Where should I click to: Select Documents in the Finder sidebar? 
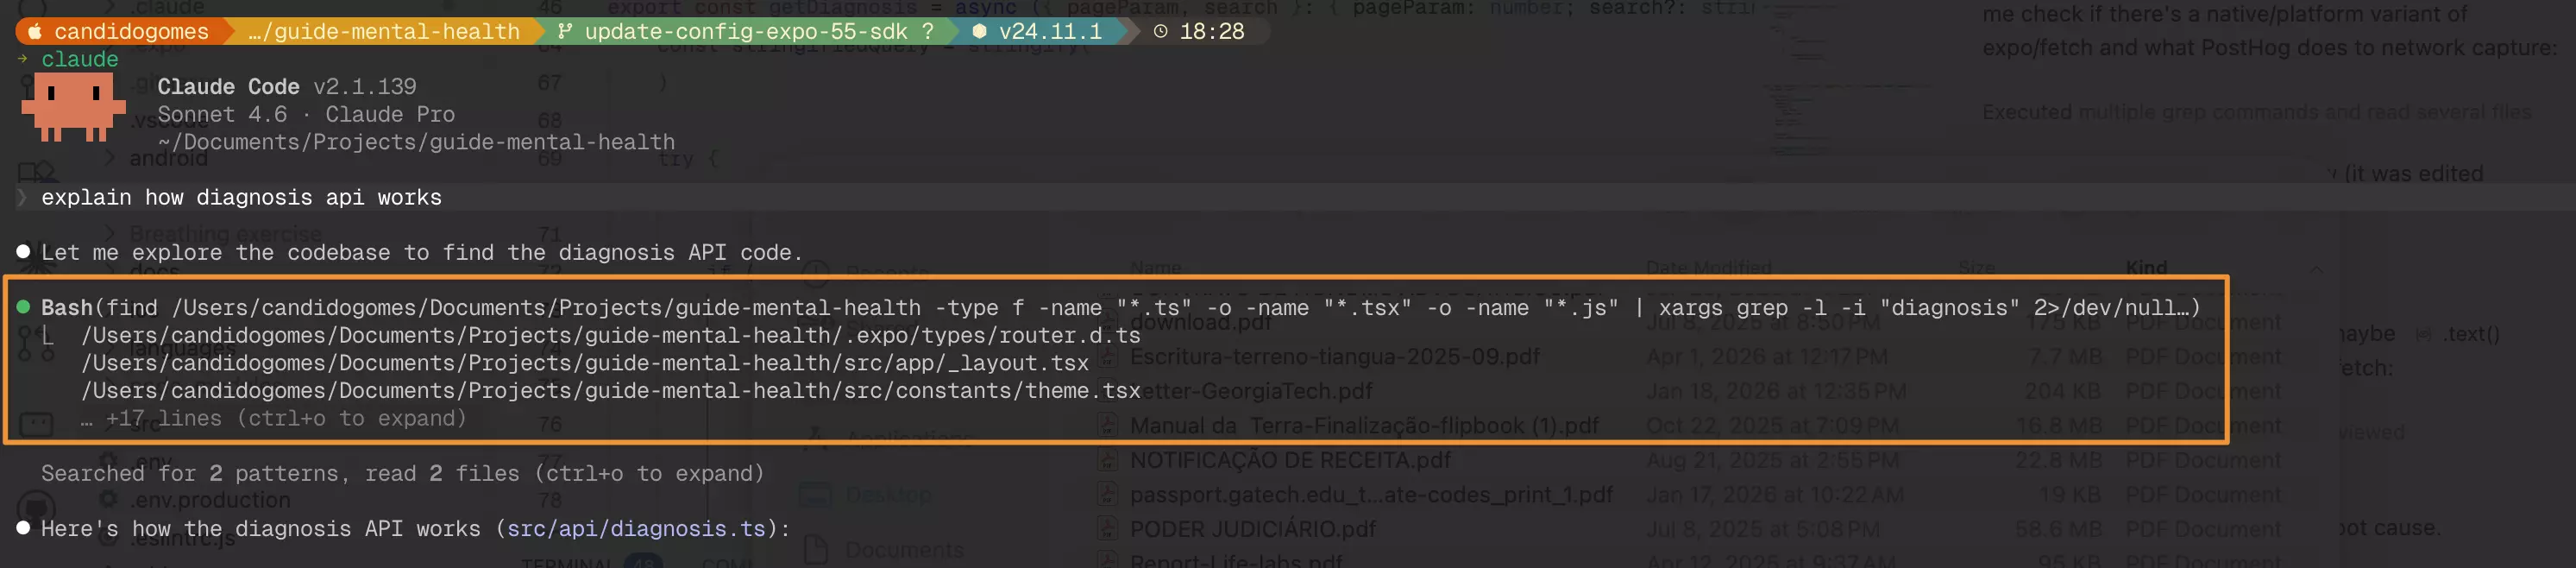point(904,550)
